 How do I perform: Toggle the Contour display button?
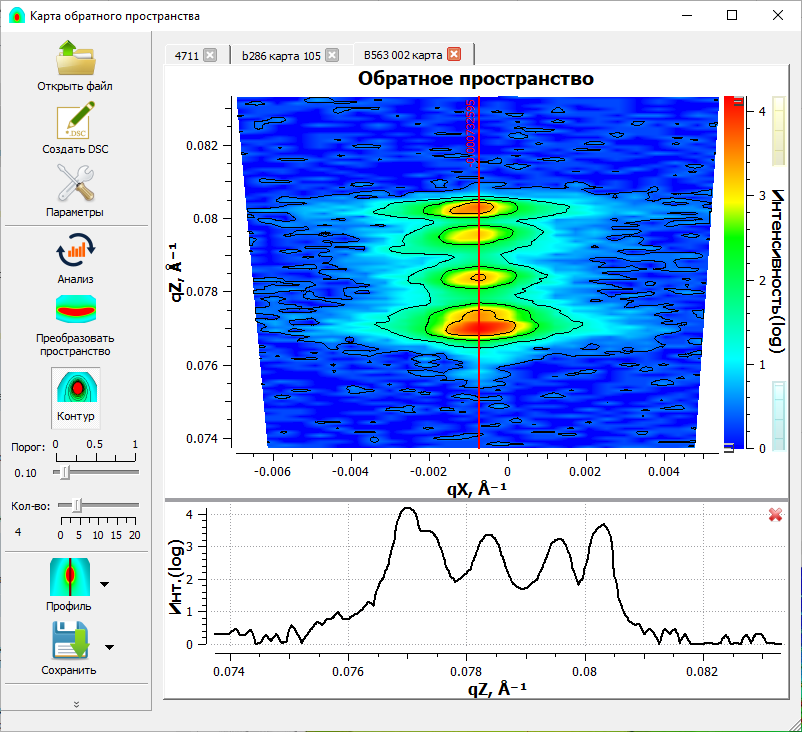(75, 395)
